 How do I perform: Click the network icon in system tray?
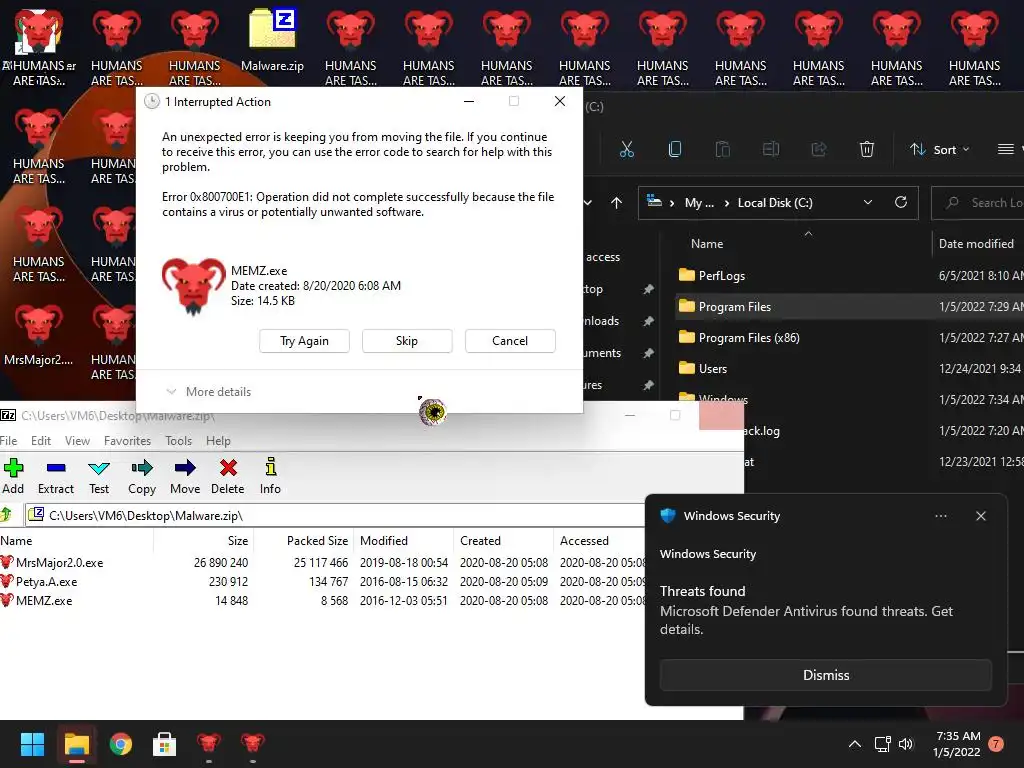[882, 744]
